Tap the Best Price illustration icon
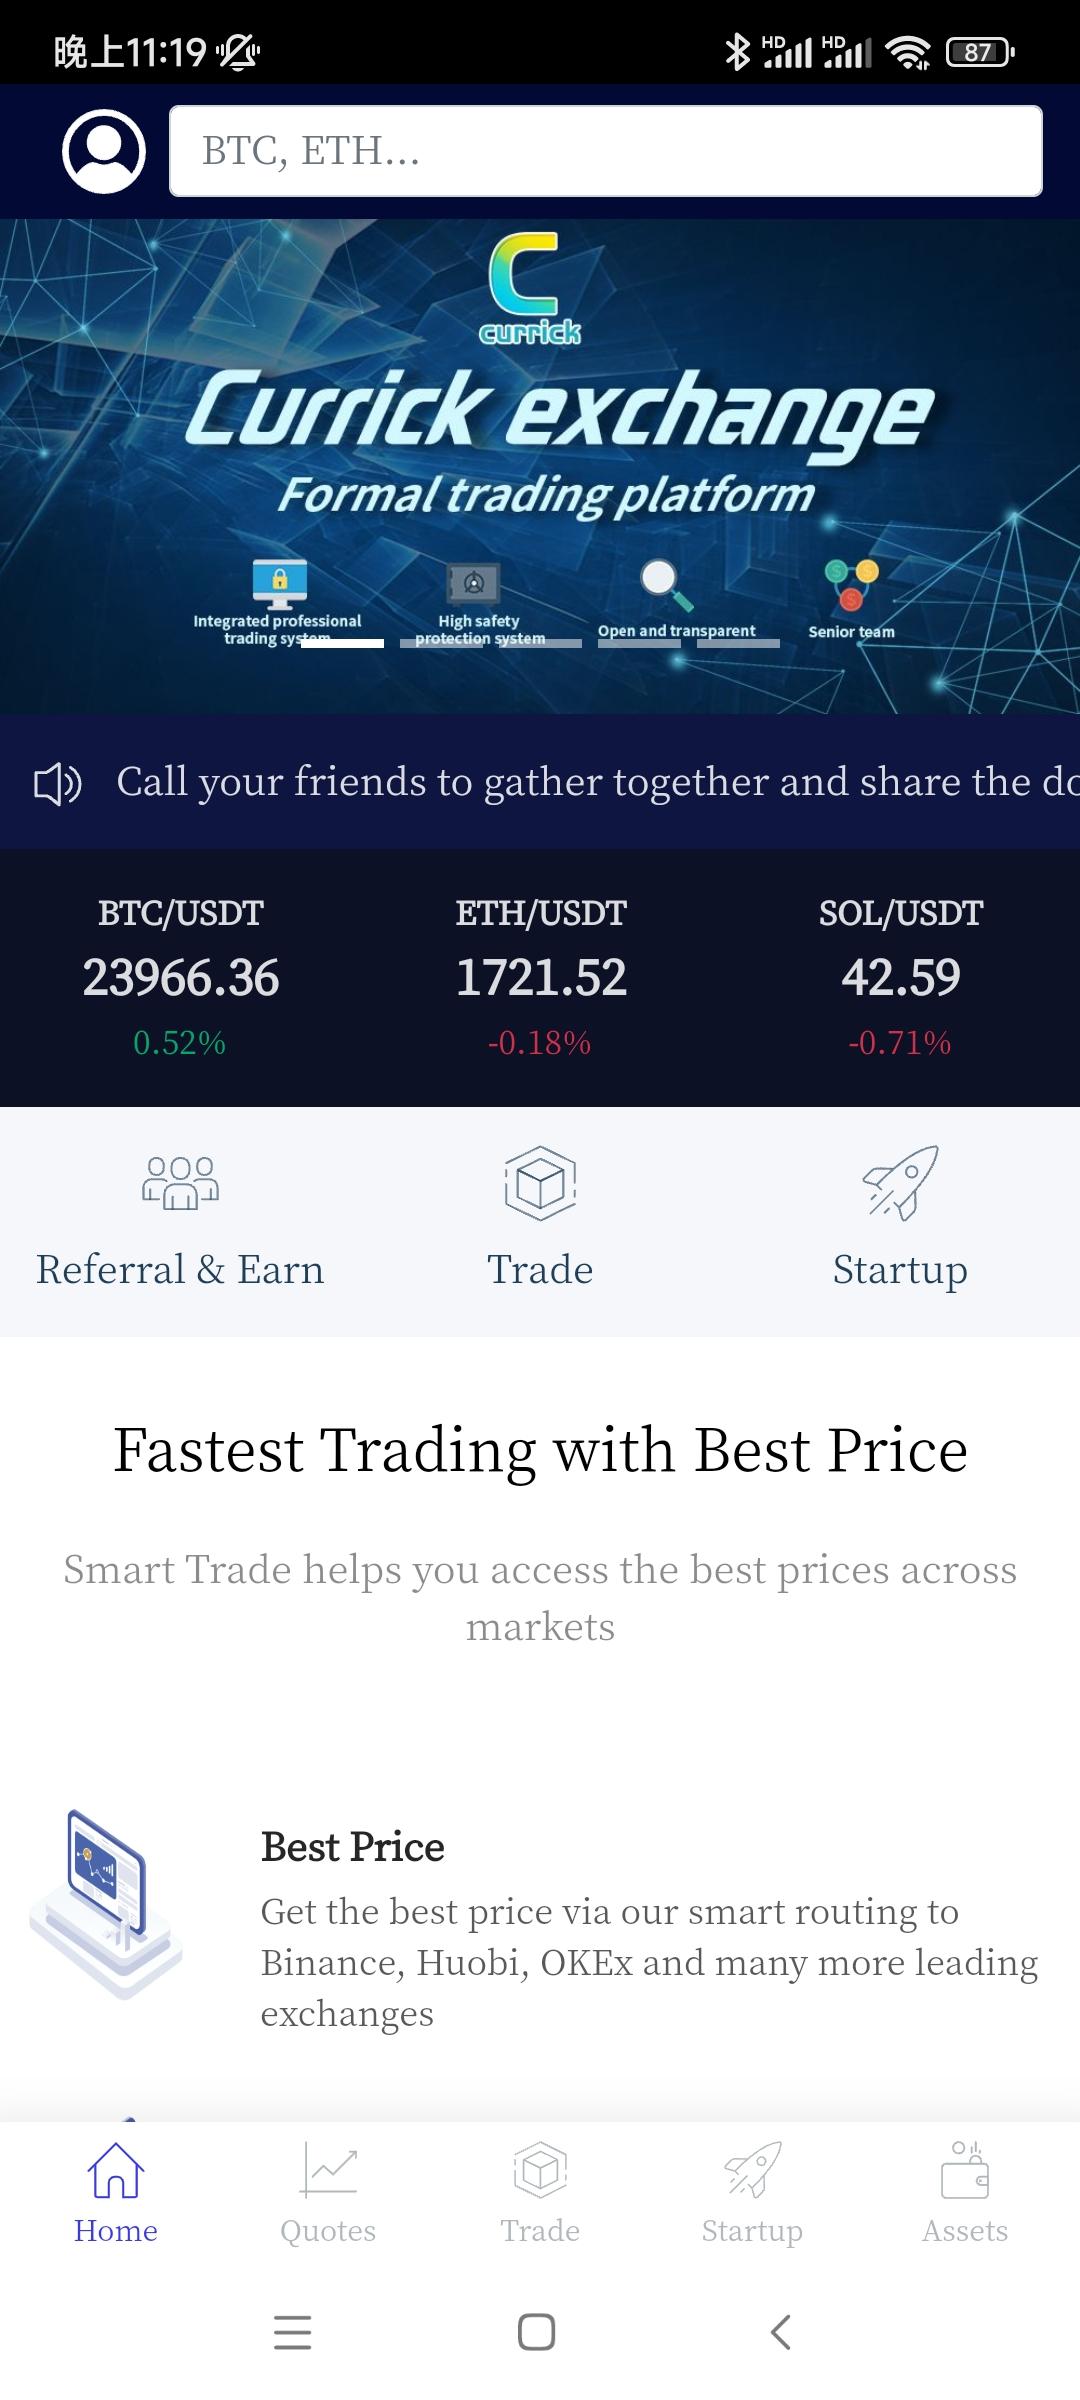The height and width of the screenshot is (2400, 1080). click(107, 1903)
